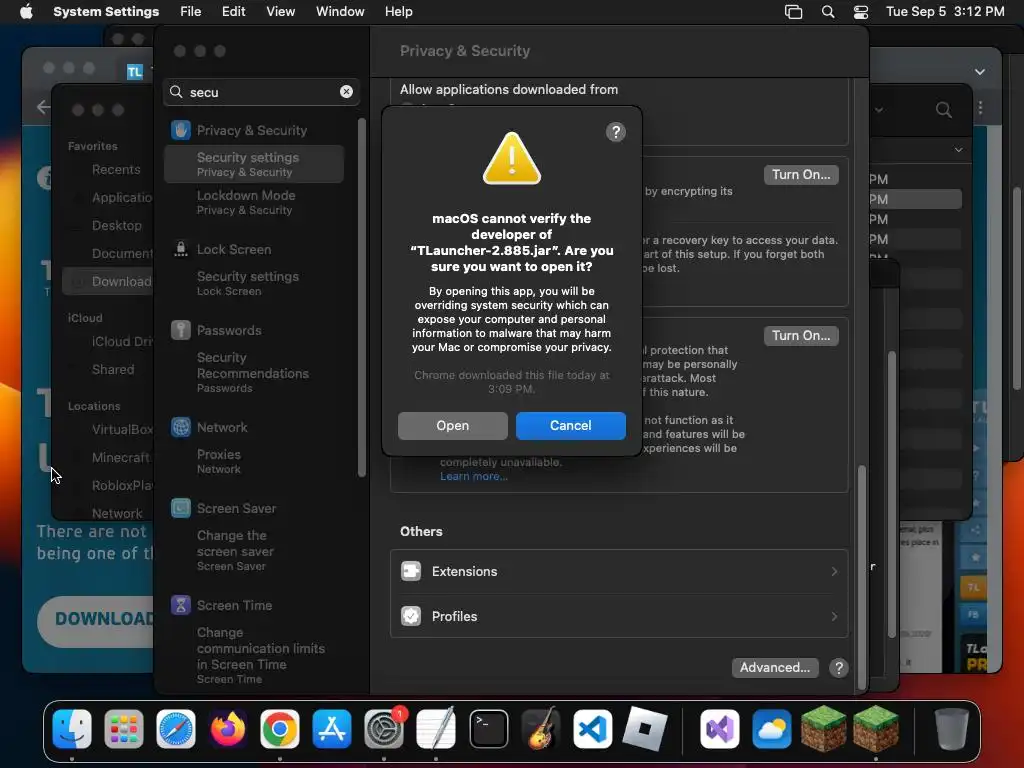This screenshot has width=1024, height=768.
Task: Select Lock Screen in sidebar
Action: click(234, 249)
